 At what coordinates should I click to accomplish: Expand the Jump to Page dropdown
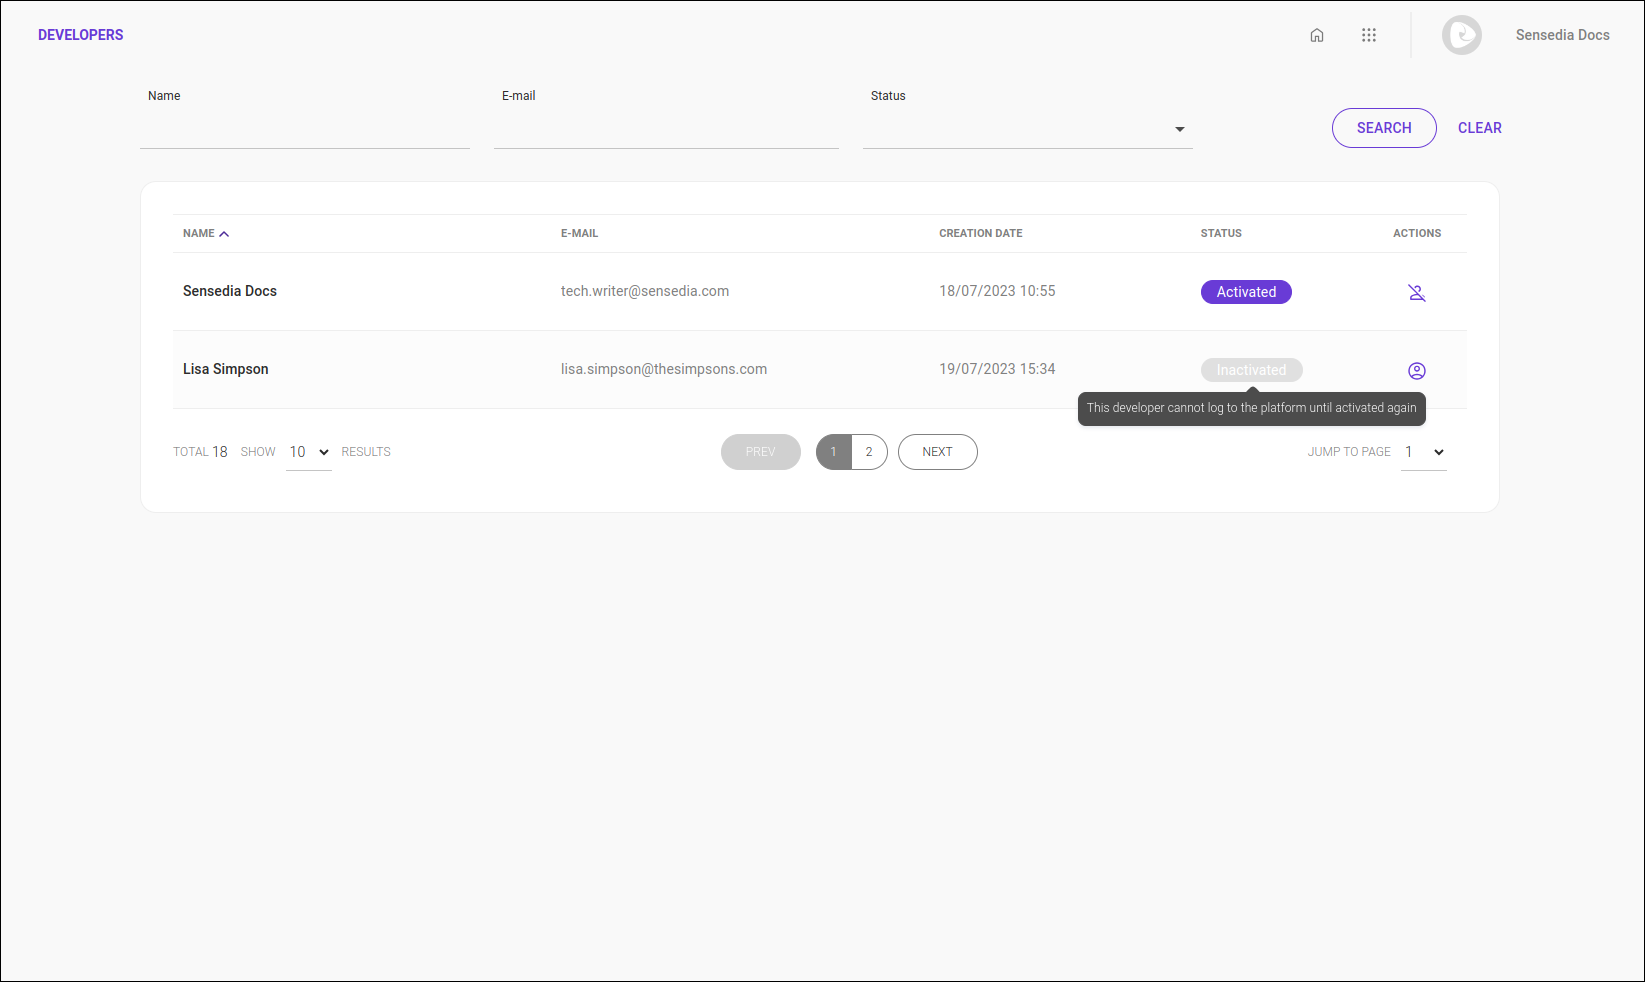(1423, 452)
